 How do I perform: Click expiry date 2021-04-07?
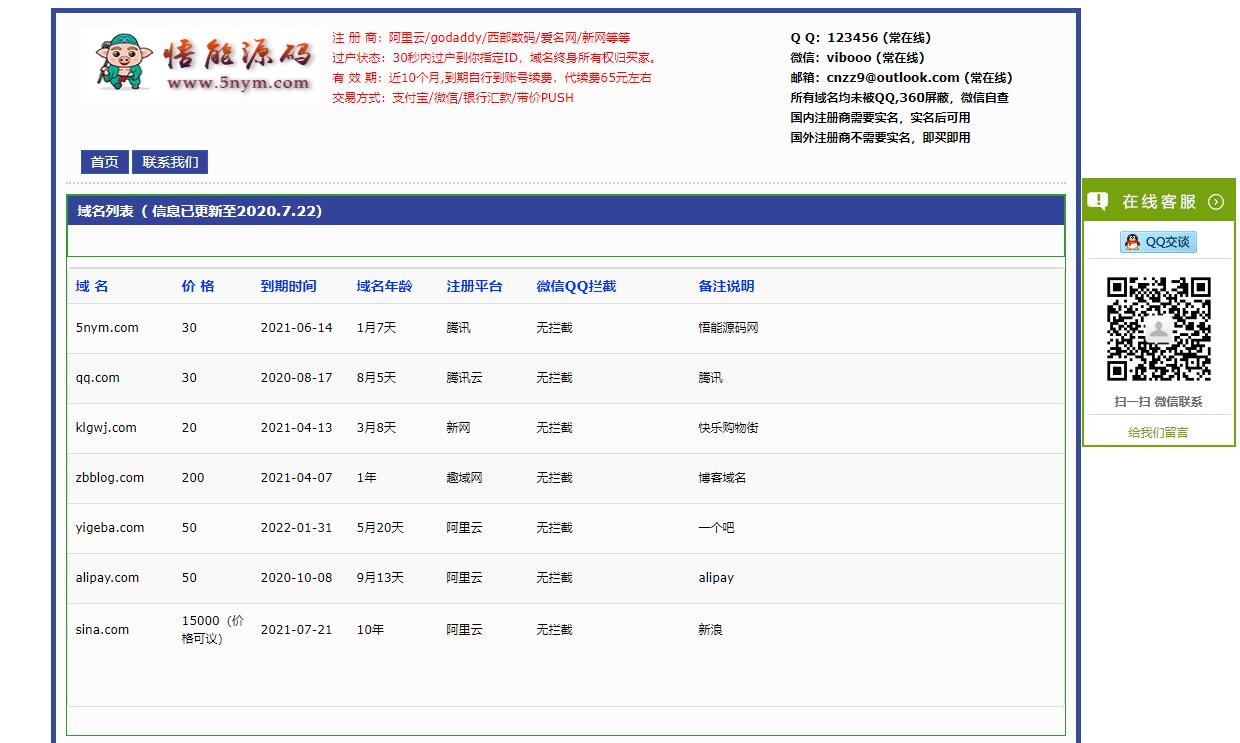296,478
